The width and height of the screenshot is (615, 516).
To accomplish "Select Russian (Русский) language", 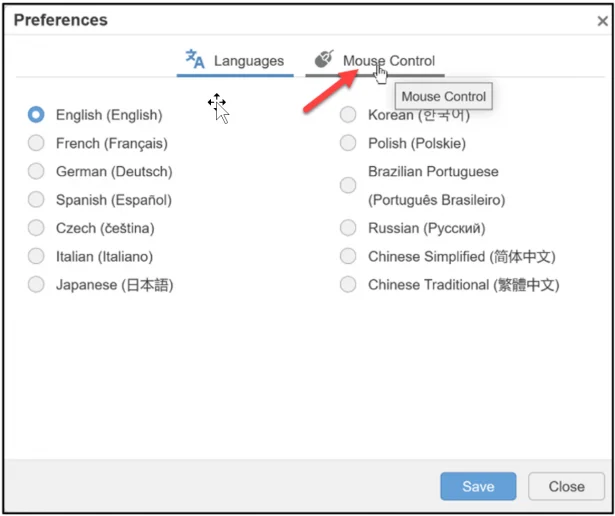I will click(x=348, y=228).
